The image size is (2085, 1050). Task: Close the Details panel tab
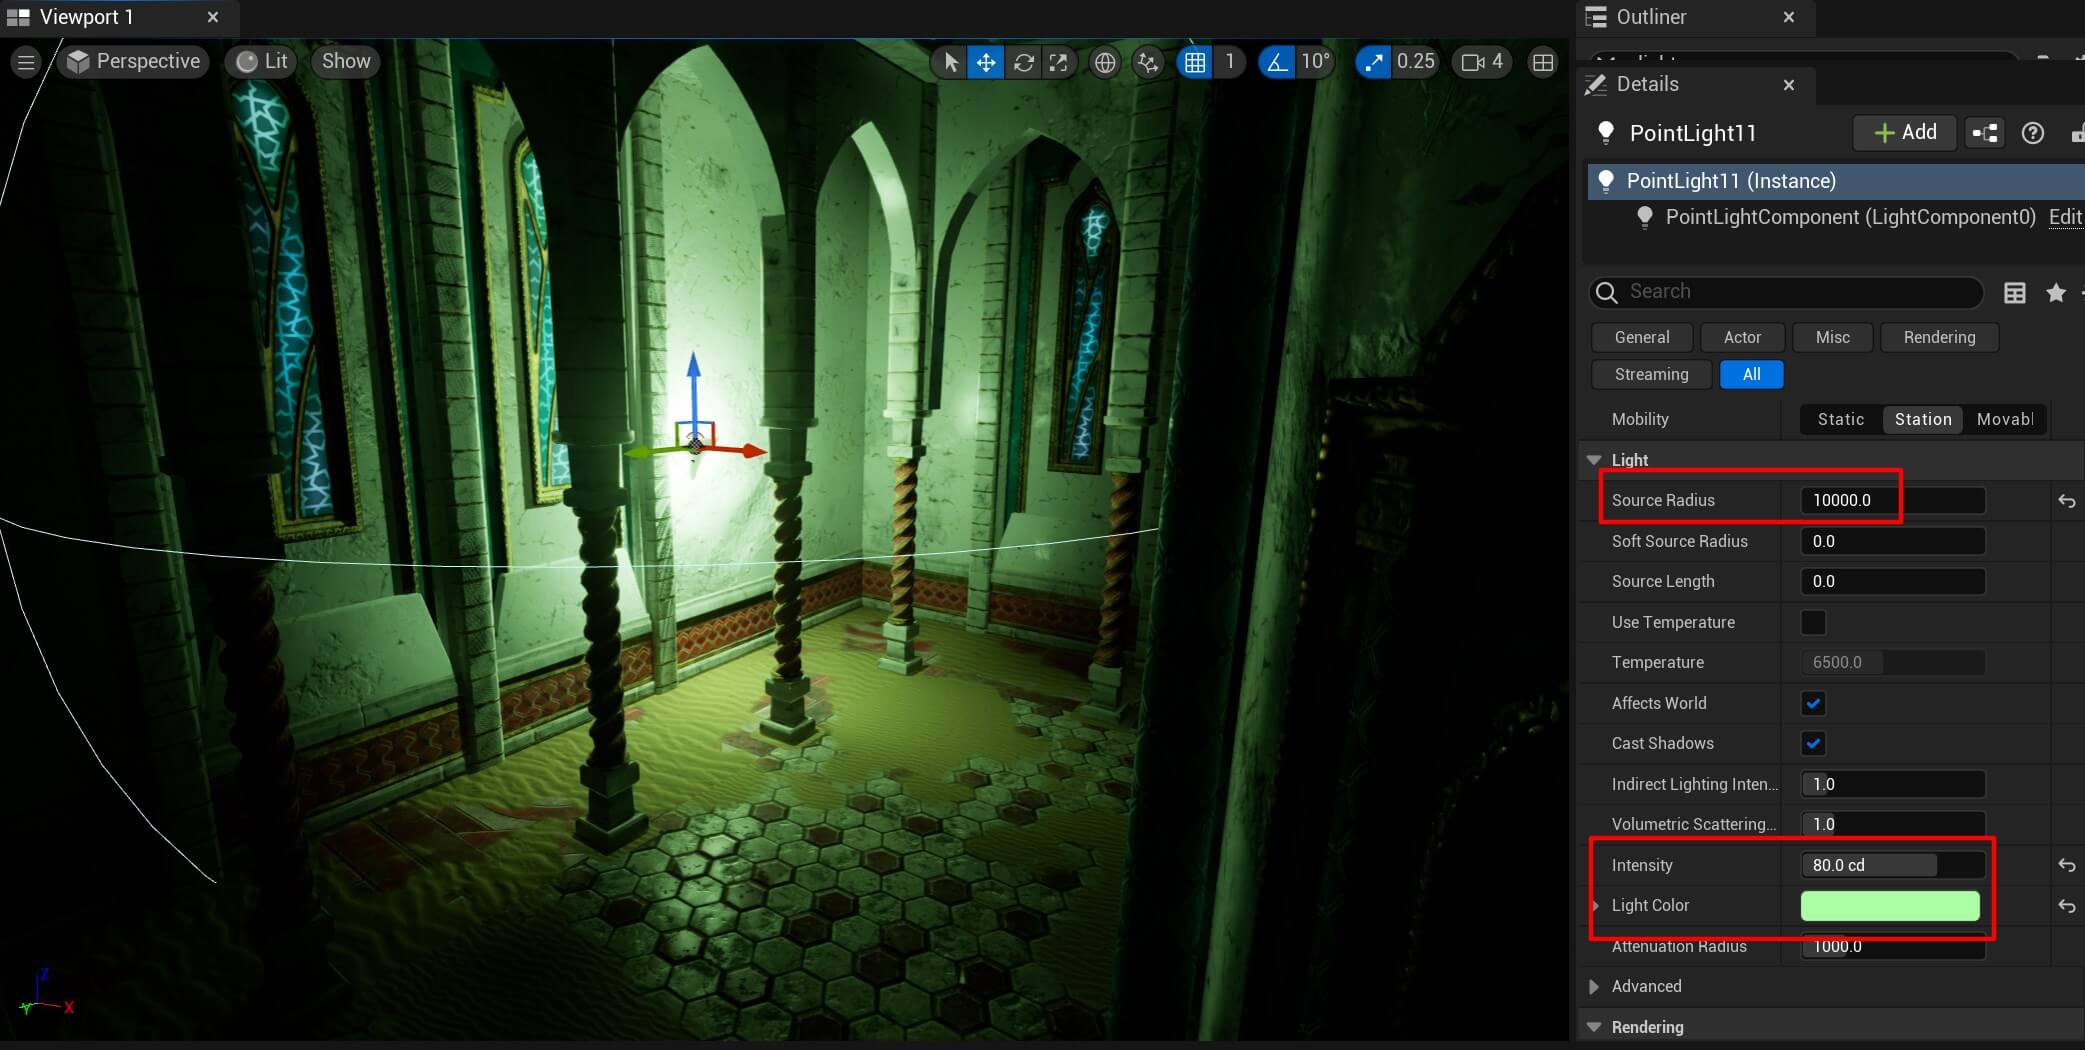click(1789, 85)
